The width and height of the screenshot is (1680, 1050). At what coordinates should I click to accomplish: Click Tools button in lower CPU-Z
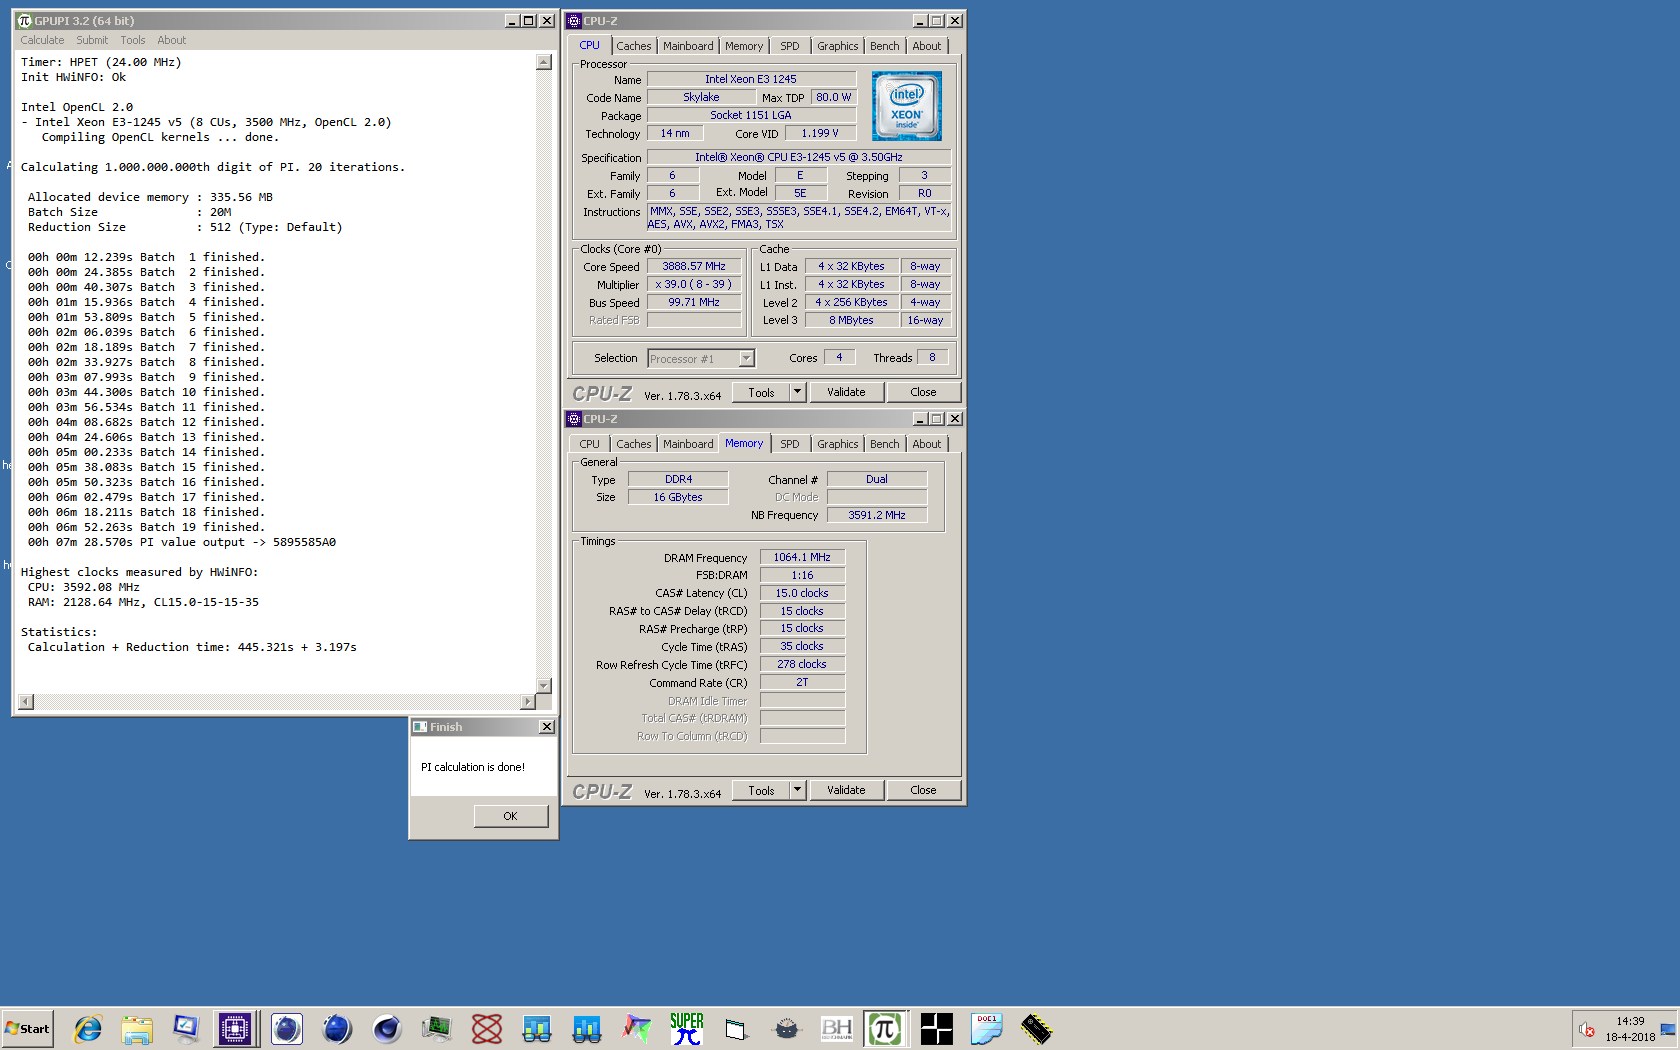(762, 790)
